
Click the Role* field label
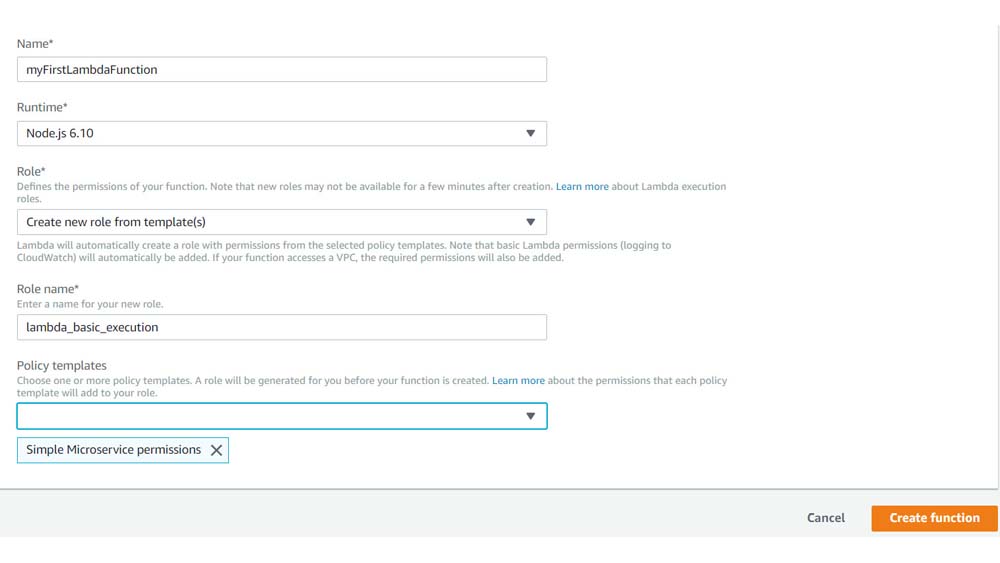click(32, 172)
